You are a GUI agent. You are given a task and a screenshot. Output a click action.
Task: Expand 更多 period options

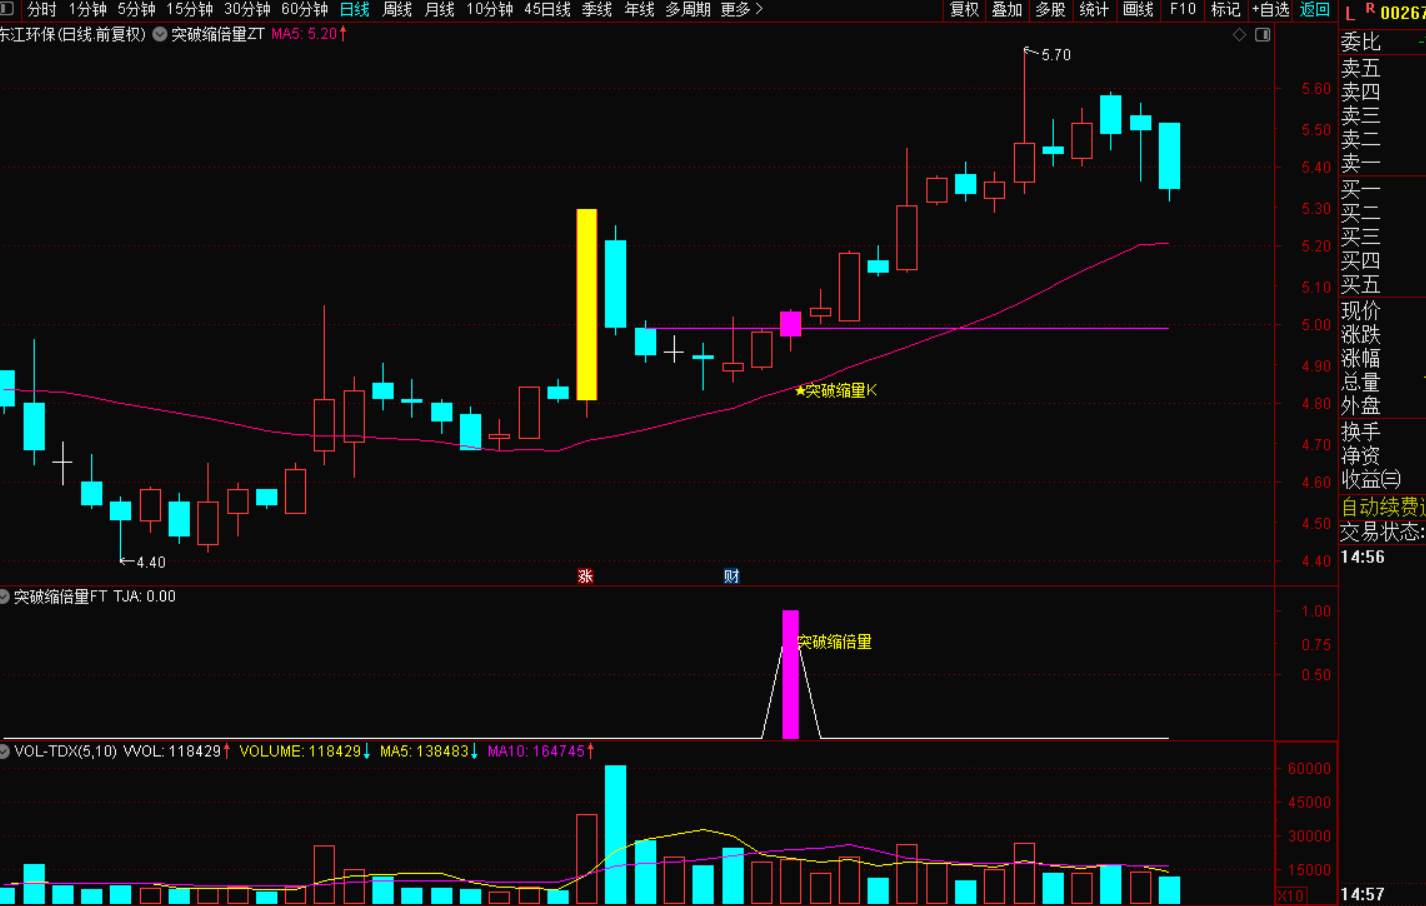pos(741,9)
